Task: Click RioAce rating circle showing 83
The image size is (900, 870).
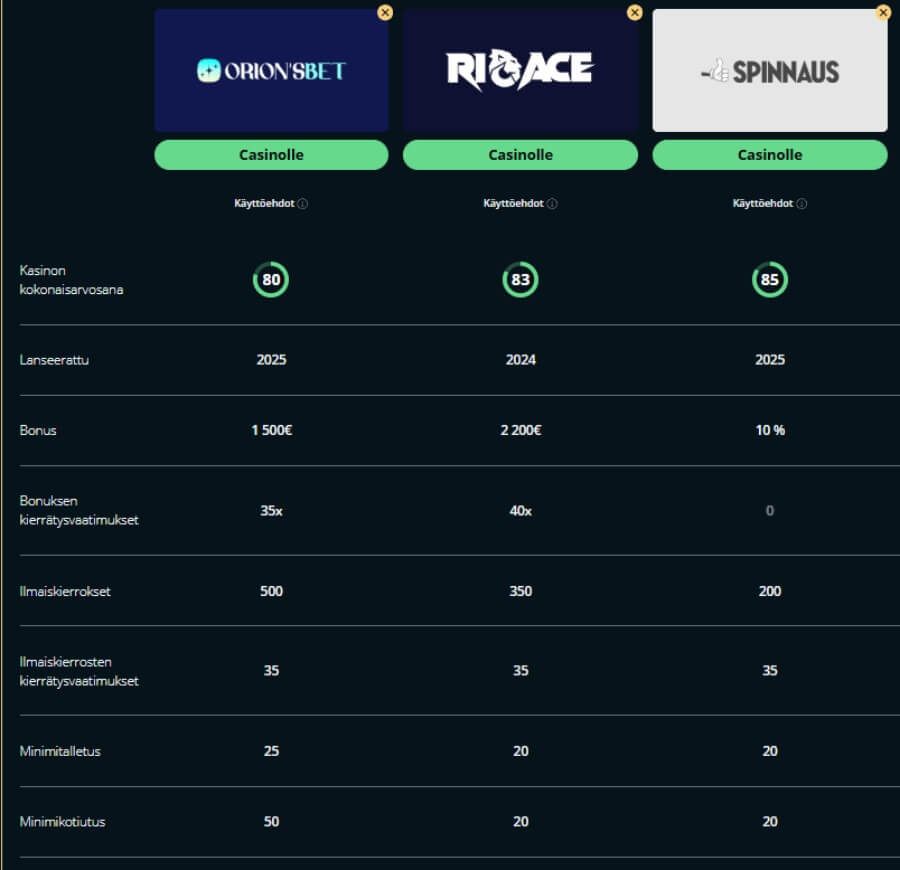Action: pos(520,280)
